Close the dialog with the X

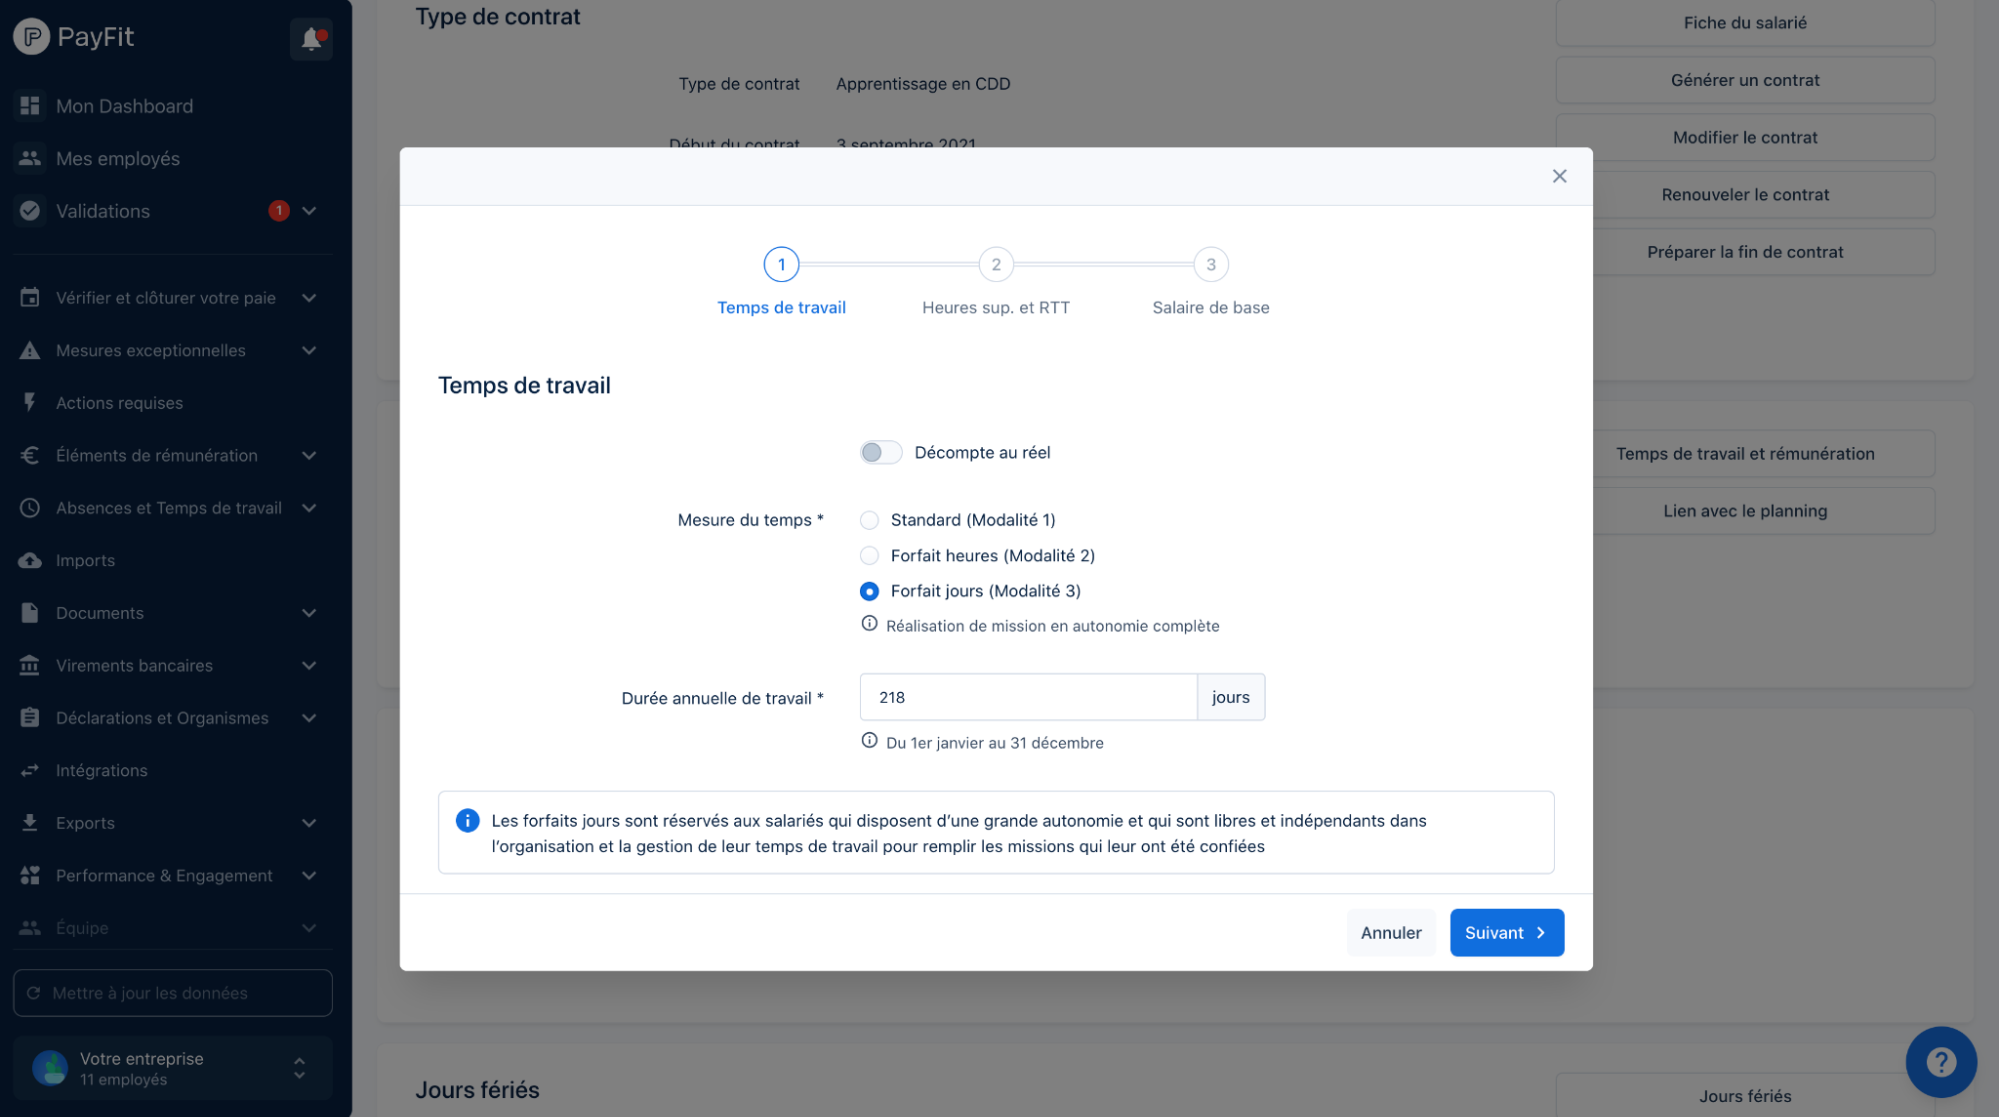[x=1559, y=176]
